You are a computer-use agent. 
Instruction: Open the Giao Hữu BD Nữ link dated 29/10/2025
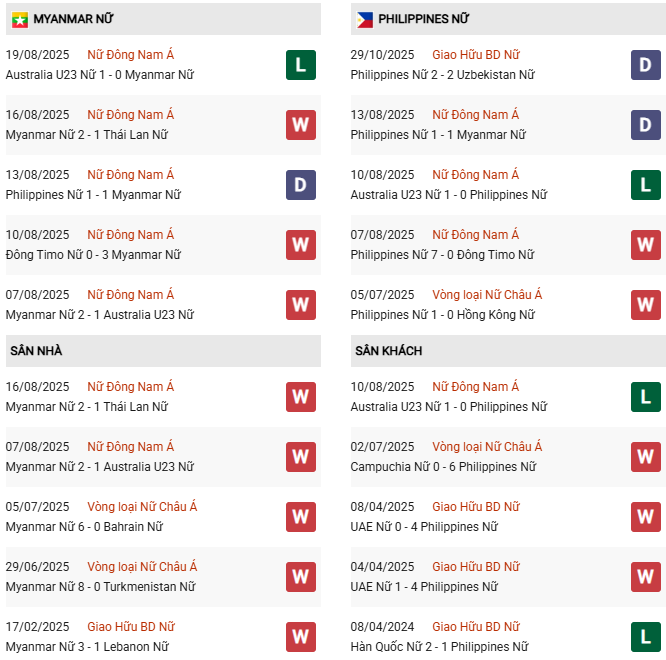click(x=476, y=55)
